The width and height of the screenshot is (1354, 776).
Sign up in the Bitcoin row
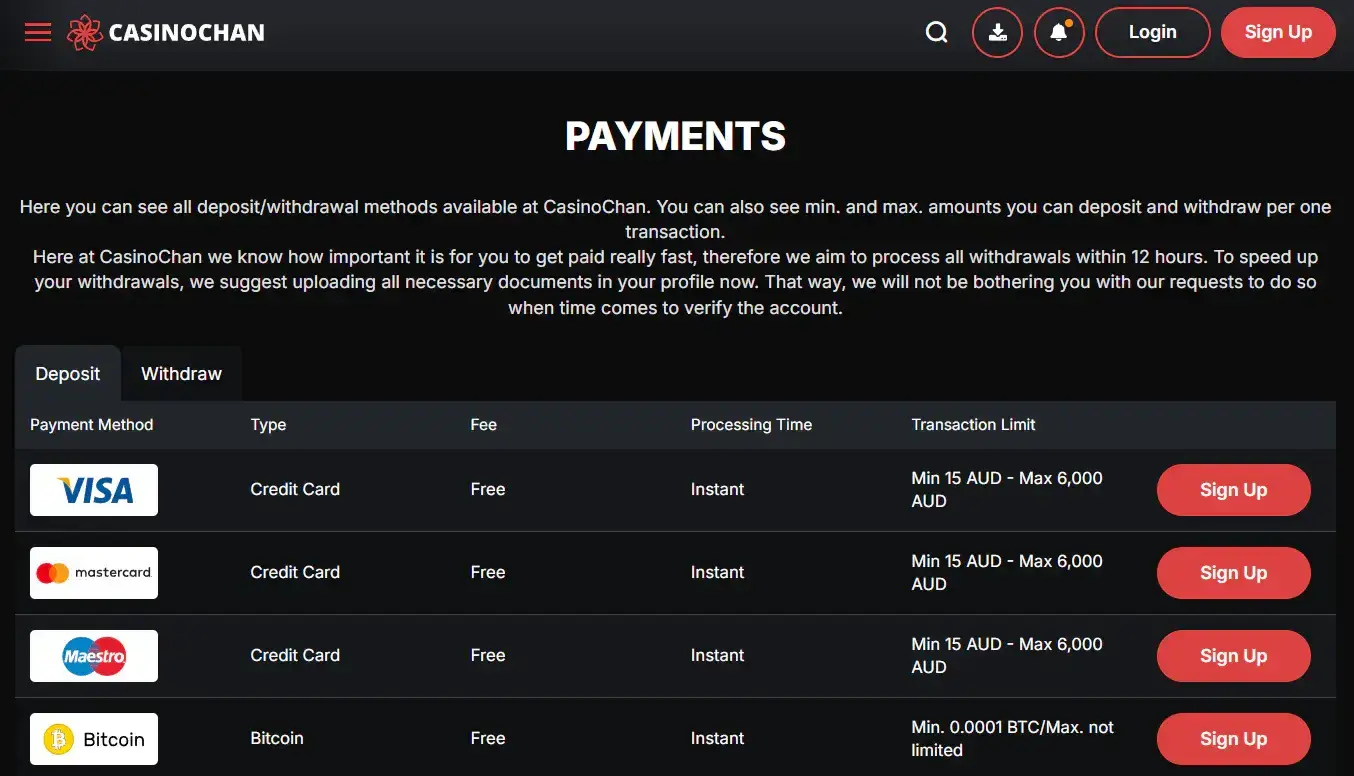pos(1234,739)
